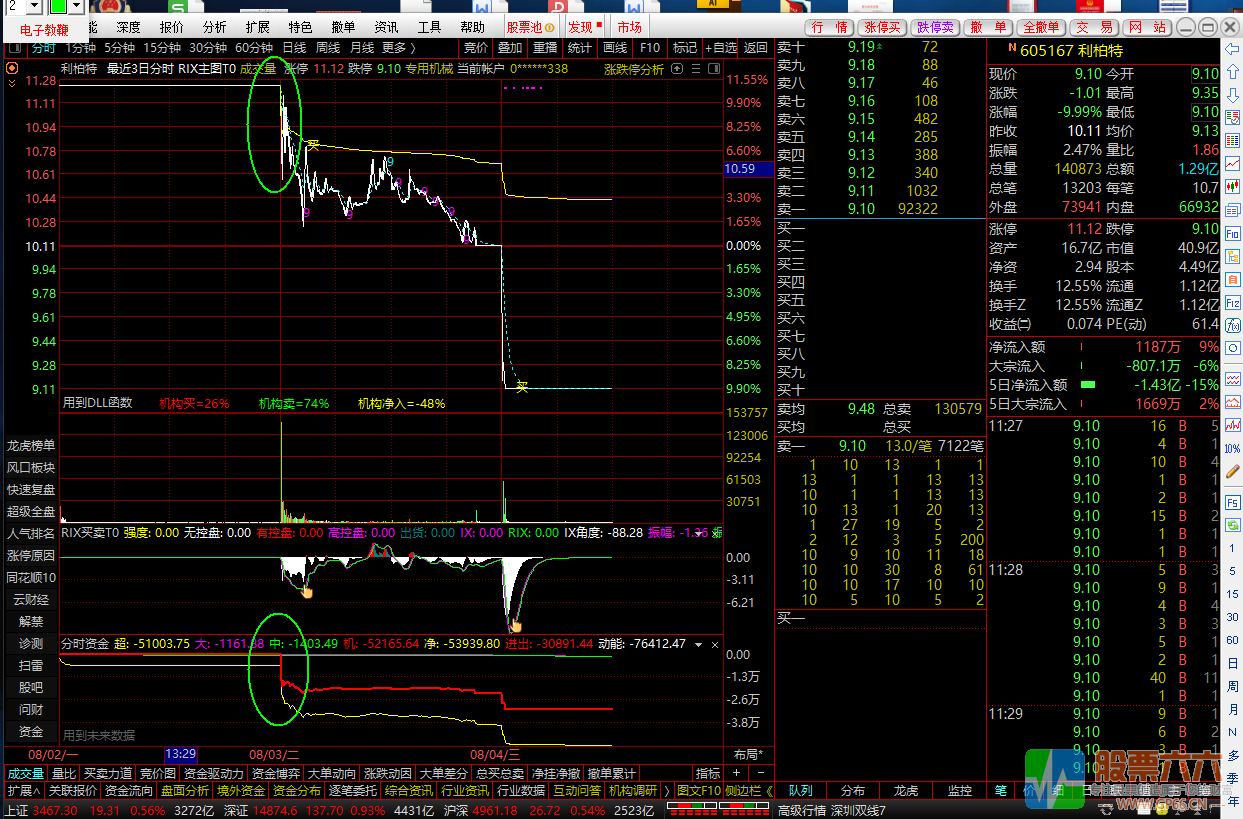Viewport: 1243px width, 819px height.
Task: Click the 返回 button
Action: (x=756, y=47)
